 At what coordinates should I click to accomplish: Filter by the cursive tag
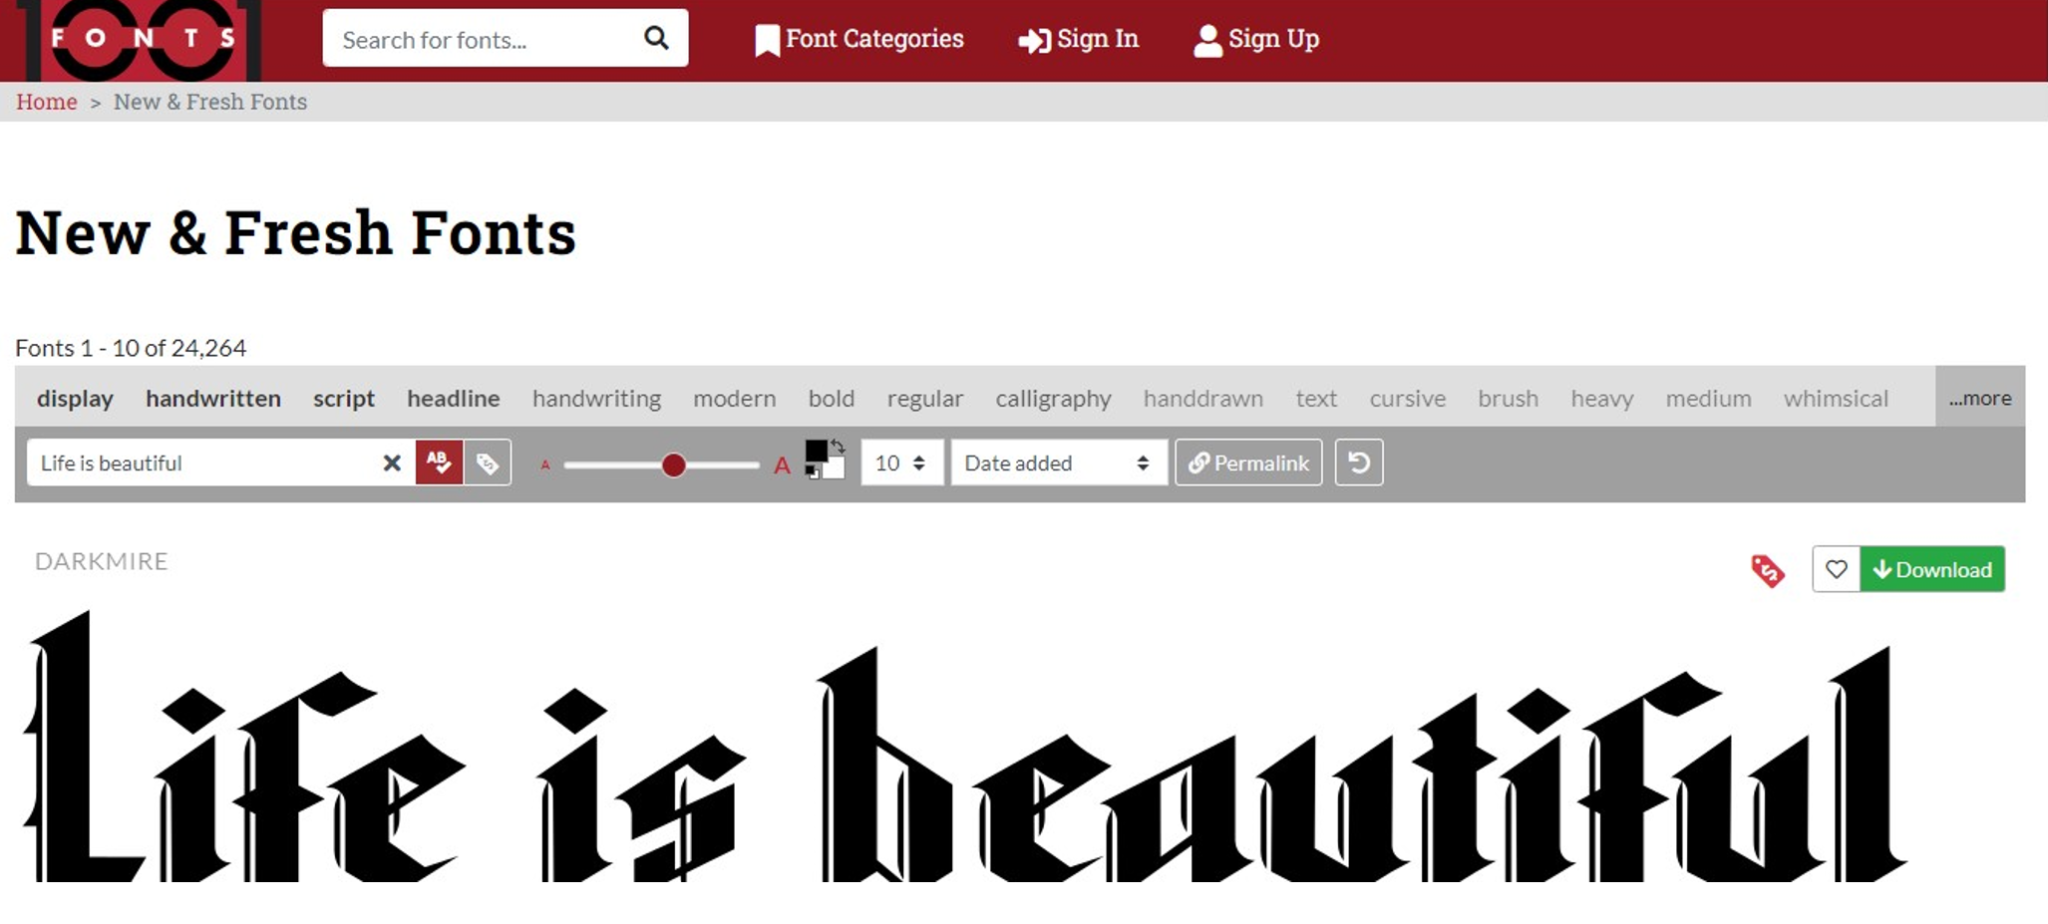point(1407,398)
